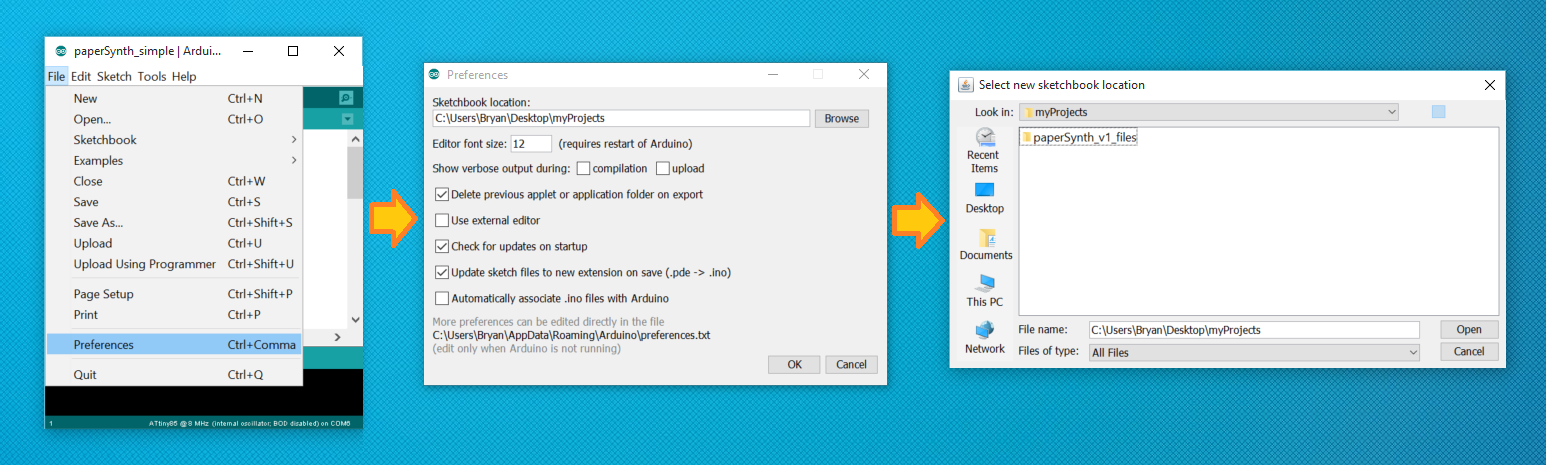The width and height of the screenshot is (1546, 465).
Task: Go to Recent Items in the file chooser
Action: point(983,150)
